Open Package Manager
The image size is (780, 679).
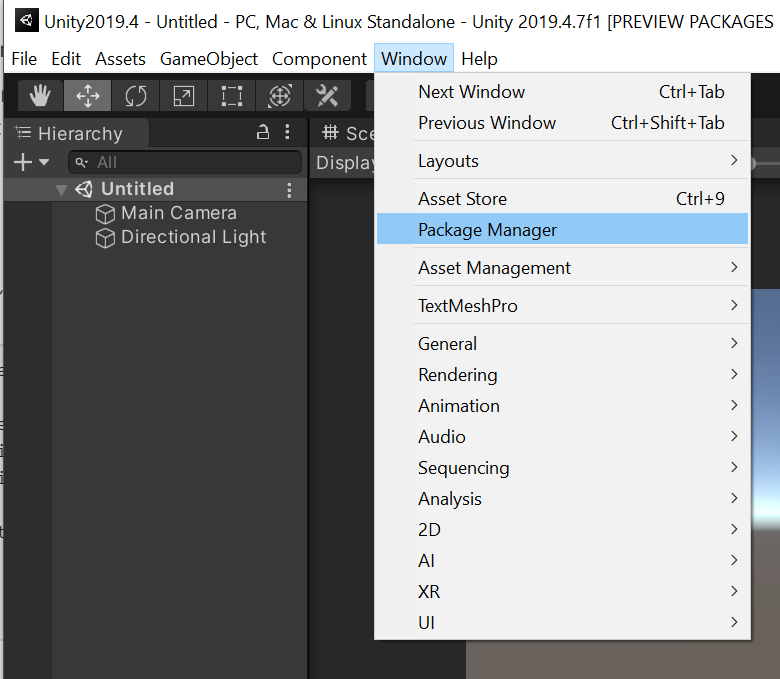point(562,229)
